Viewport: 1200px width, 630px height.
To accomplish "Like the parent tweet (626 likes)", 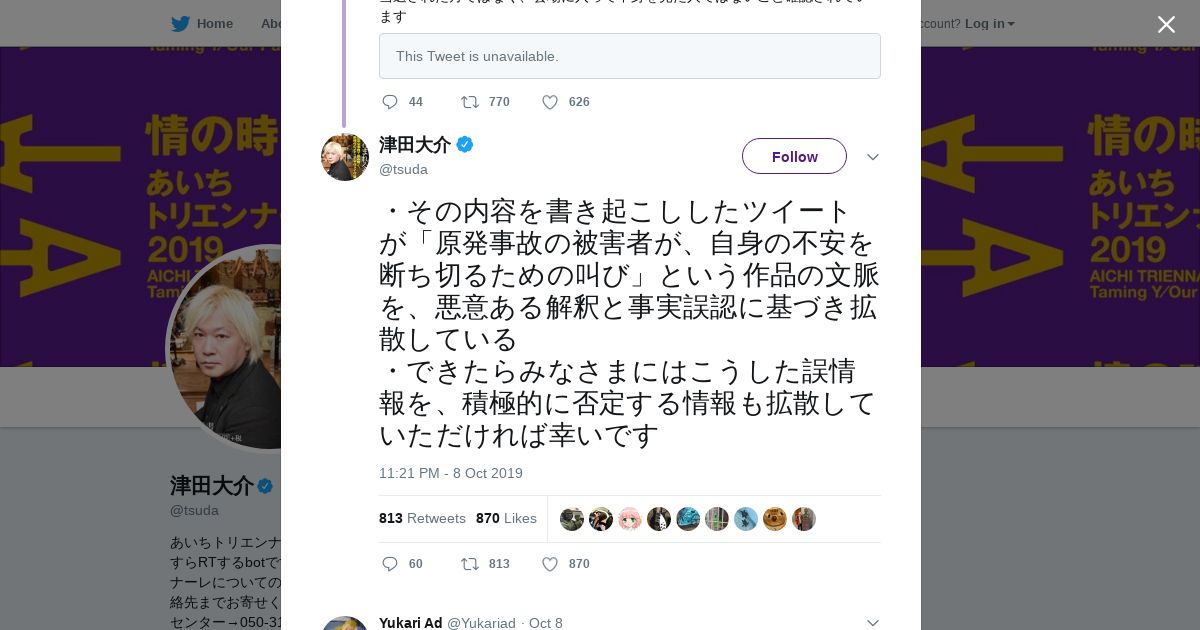I will click(x=549, y=102).
